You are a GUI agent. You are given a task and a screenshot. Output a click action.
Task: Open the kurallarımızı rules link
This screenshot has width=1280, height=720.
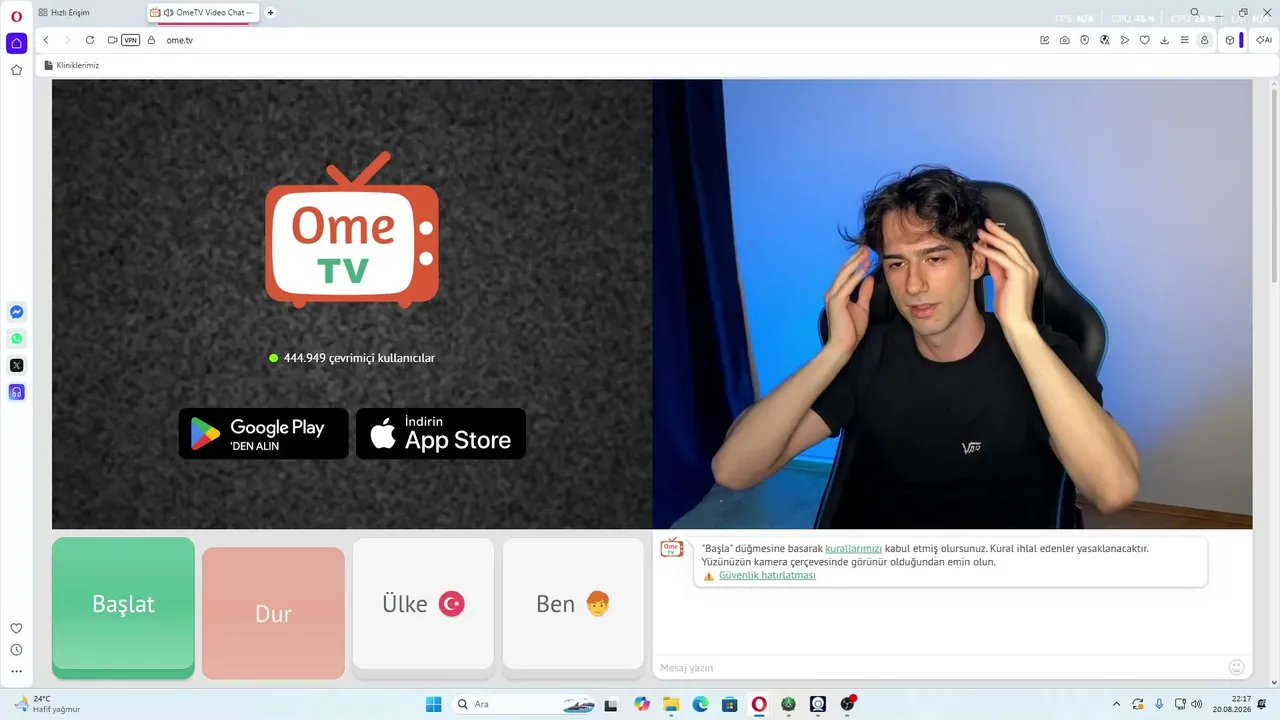point(854,549)
